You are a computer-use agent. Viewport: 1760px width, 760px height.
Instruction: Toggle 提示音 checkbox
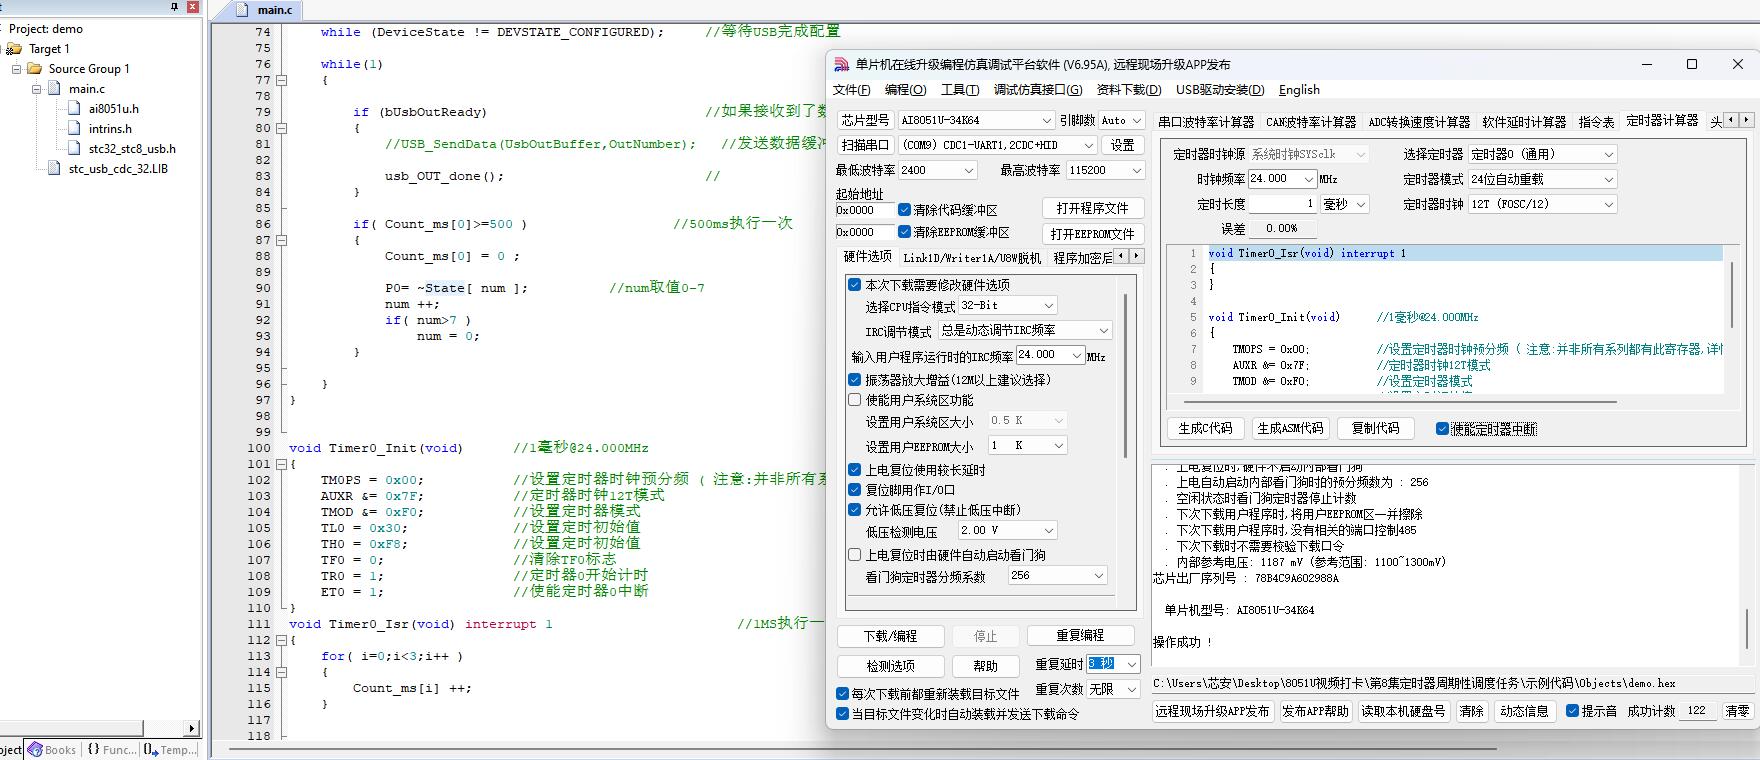(1572, 711)
